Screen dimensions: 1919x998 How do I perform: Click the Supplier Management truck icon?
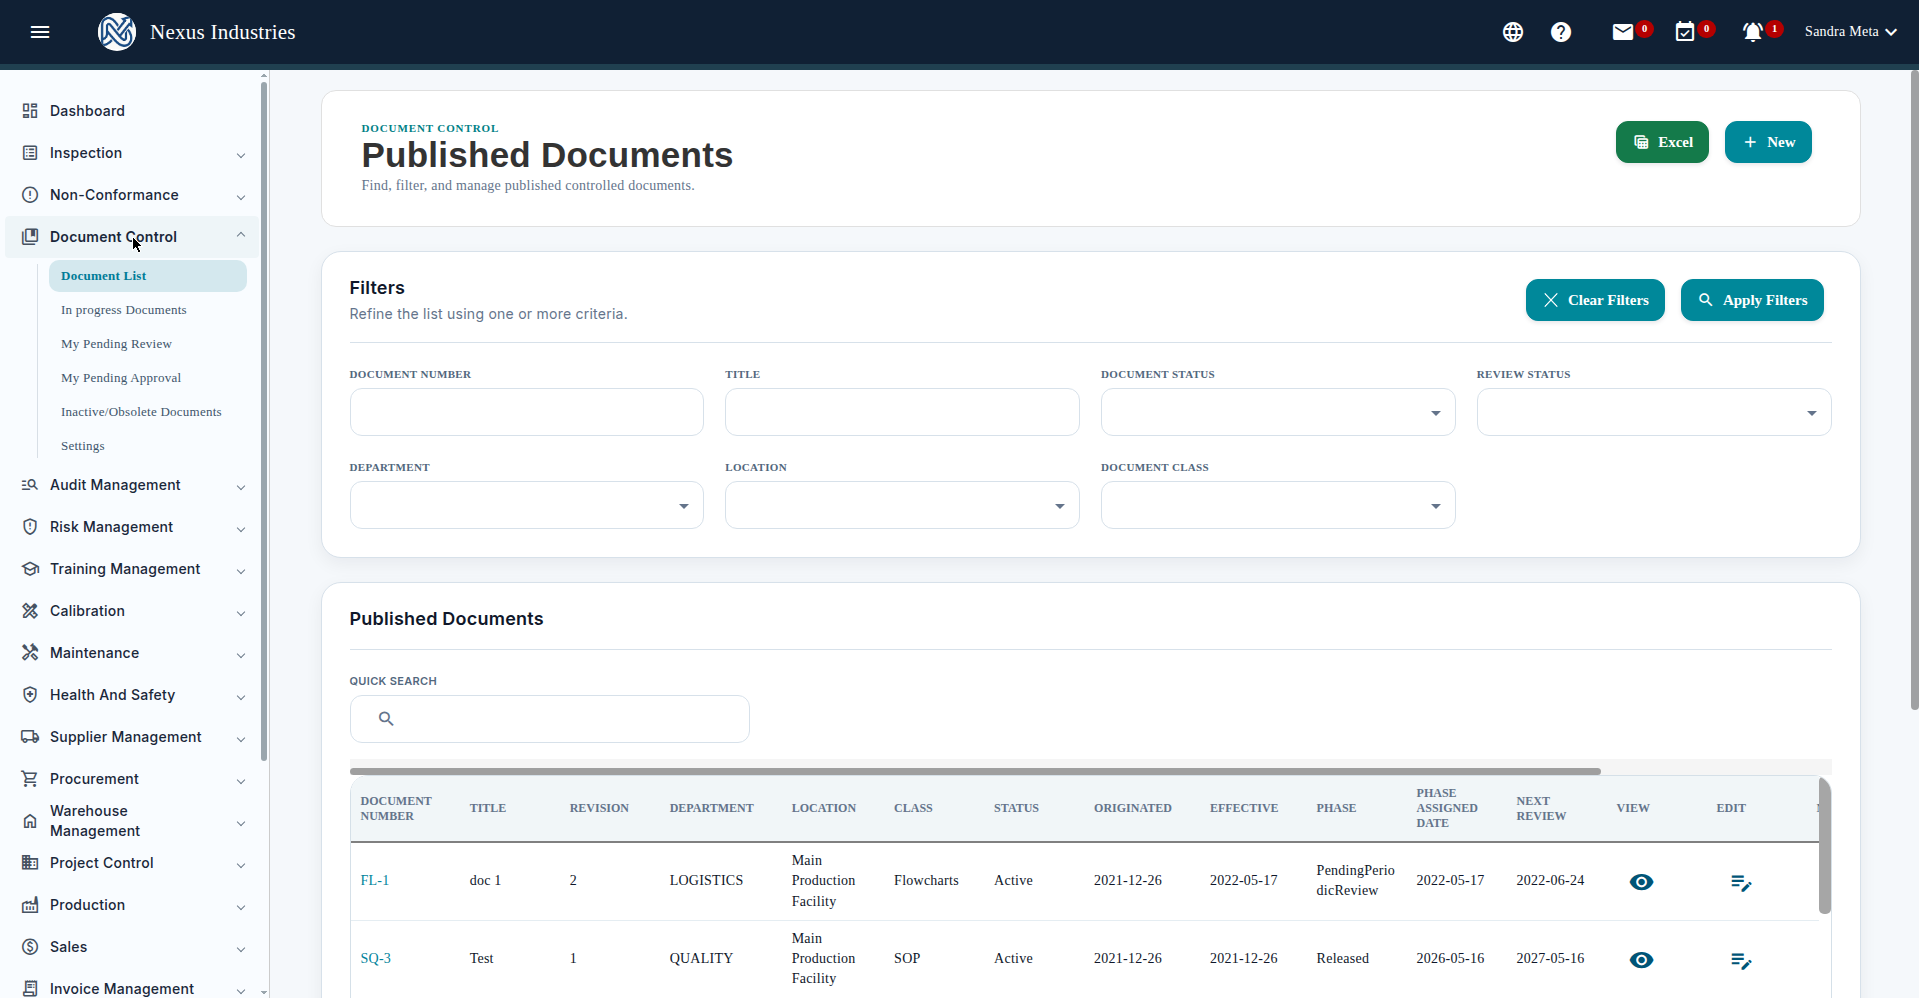(30, 737)
